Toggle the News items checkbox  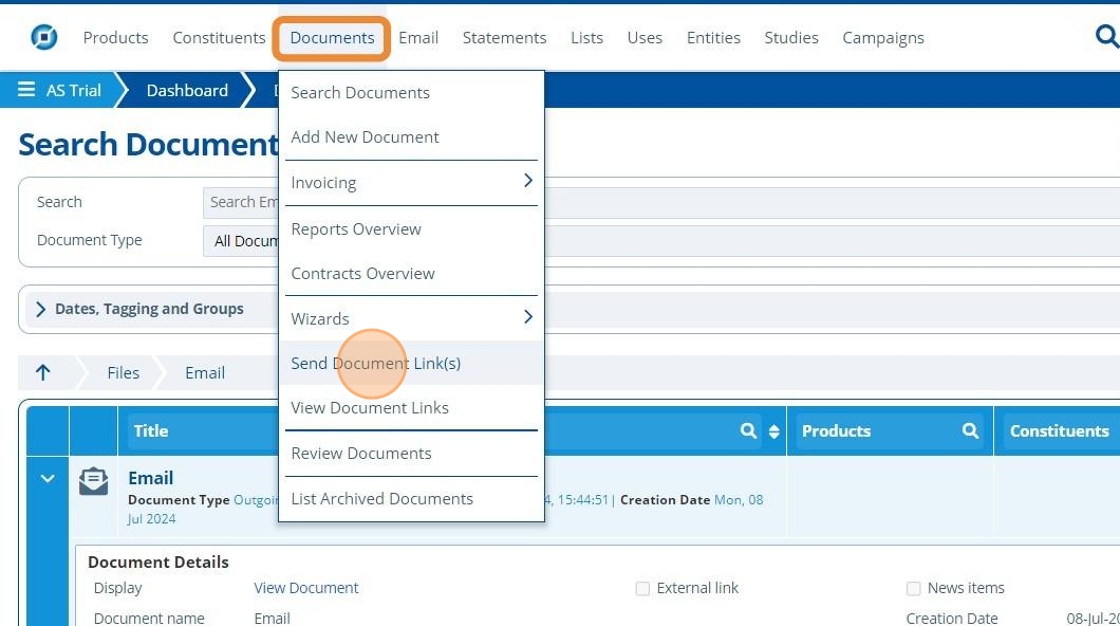914,588
